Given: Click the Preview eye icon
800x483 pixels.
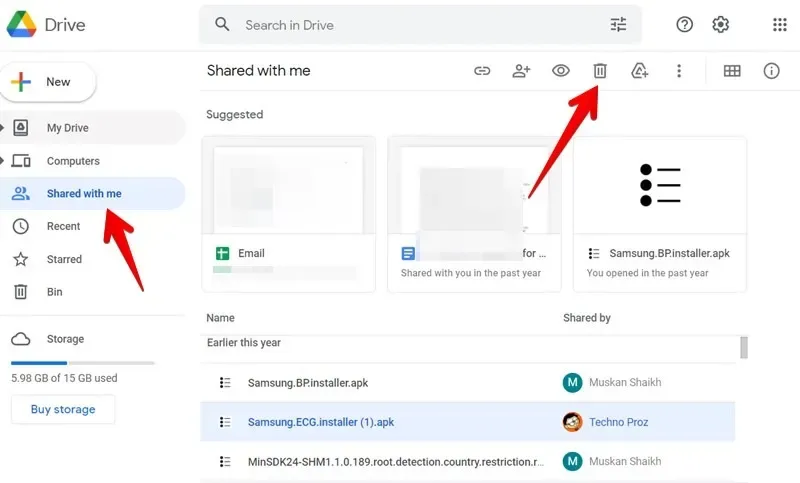Looking at the screenshot, I should (561, 71).
